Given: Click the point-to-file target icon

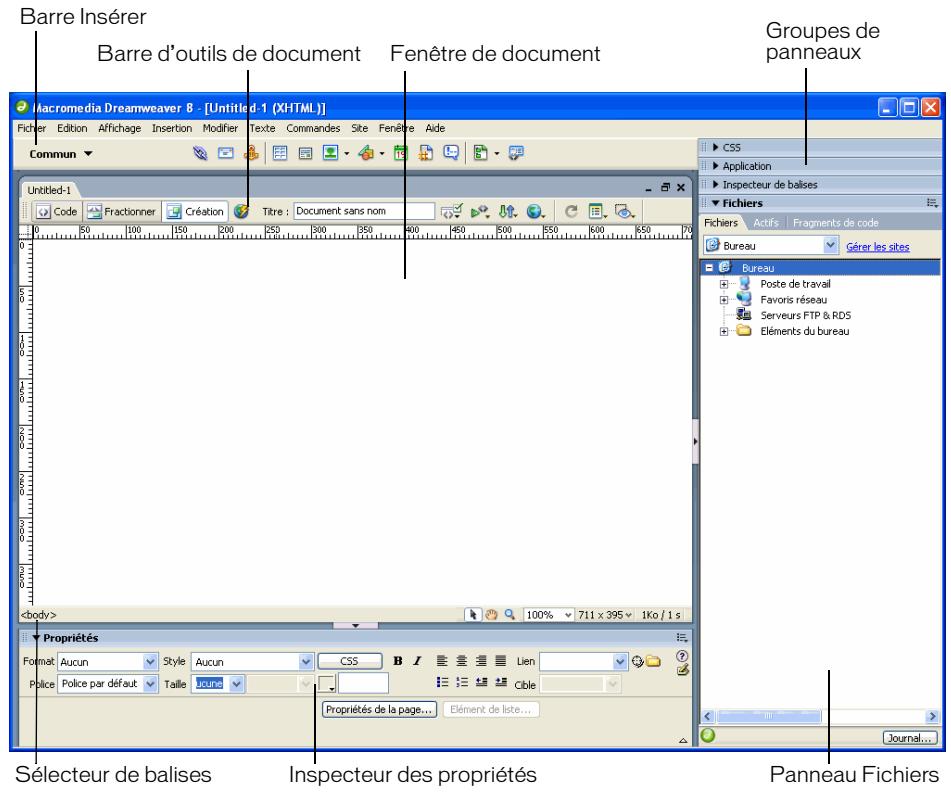Looking at the screenshot, I should point(637,662).
